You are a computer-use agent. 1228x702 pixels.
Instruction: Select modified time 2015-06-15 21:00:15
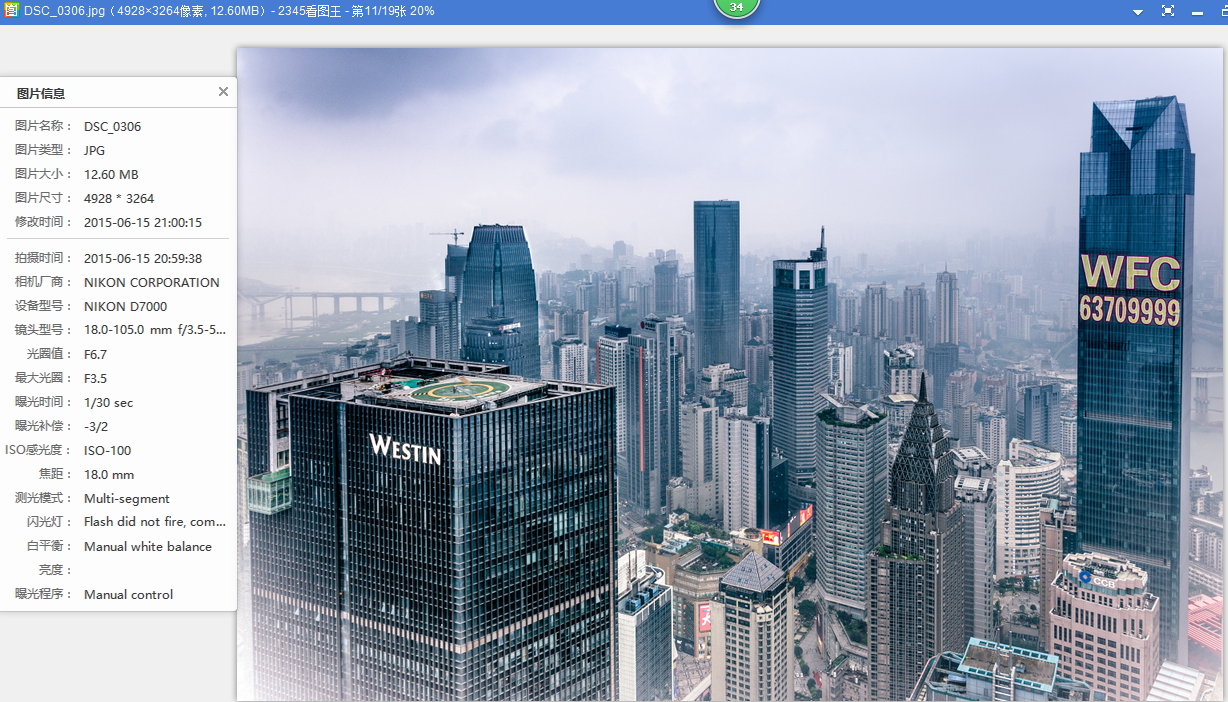[143, 222]
